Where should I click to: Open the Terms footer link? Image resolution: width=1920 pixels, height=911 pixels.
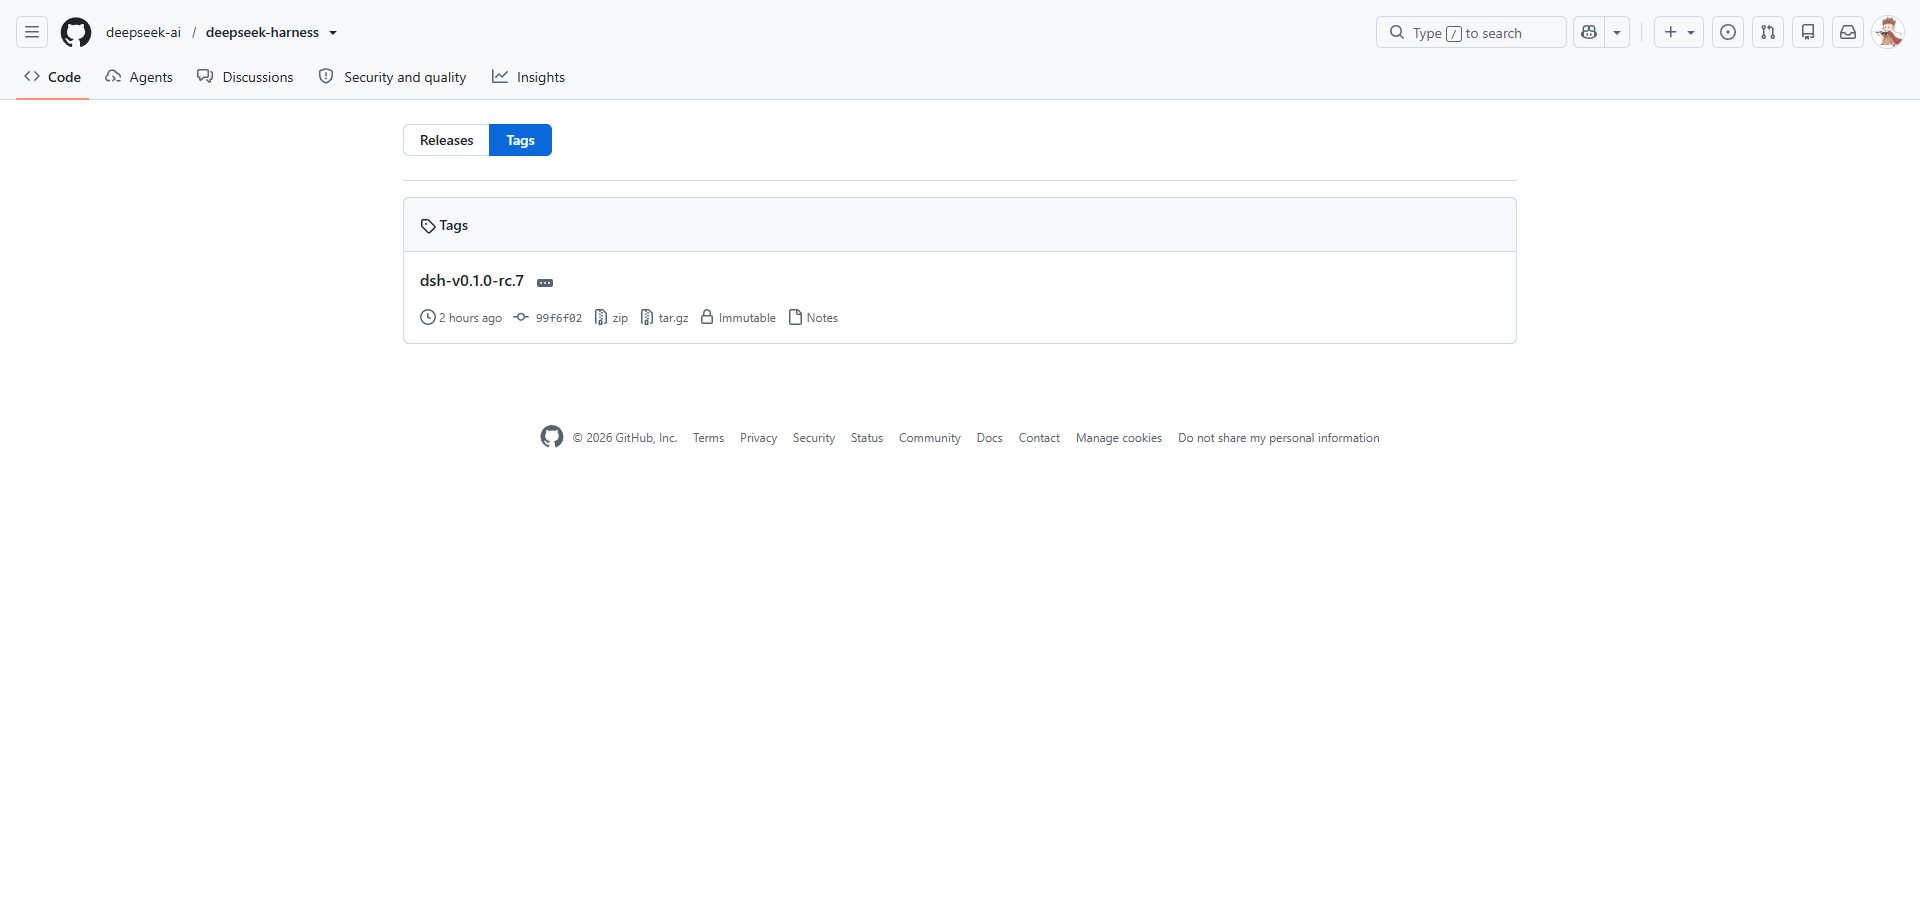point(708,438)
